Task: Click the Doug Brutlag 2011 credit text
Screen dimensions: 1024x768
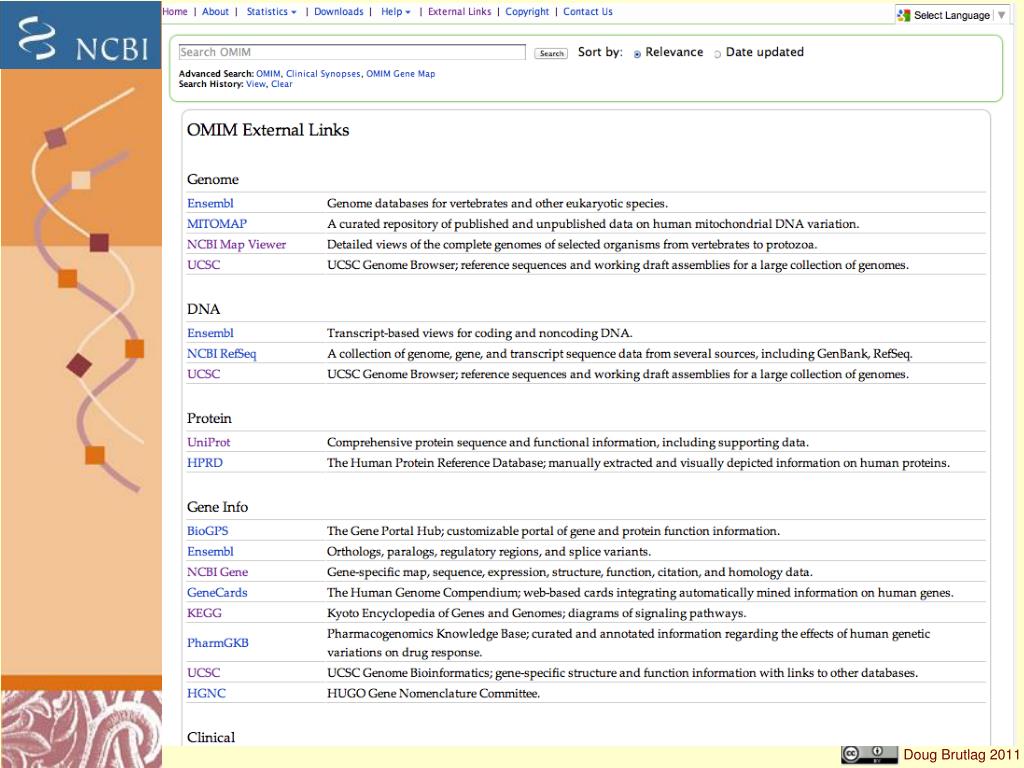Action: [x=961, y=755]
